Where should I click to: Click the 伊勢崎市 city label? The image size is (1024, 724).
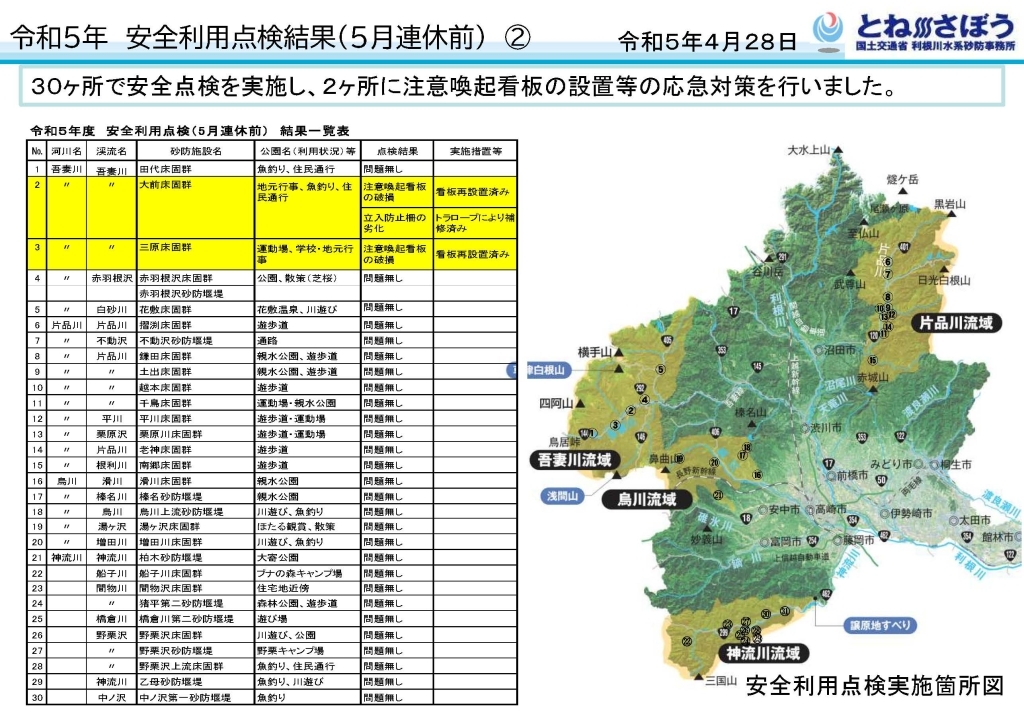911,513
